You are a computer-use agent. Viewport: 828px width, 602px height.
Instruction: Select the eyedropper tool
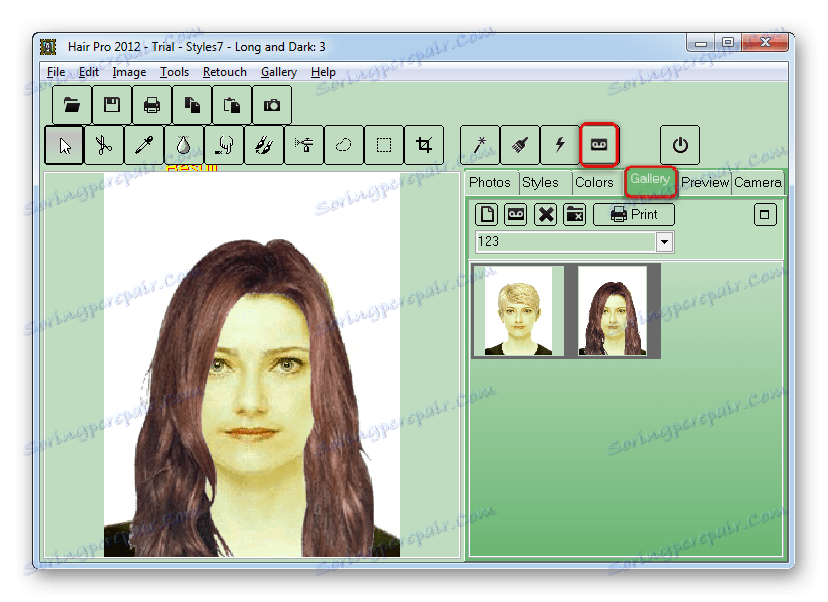(144, 145)
